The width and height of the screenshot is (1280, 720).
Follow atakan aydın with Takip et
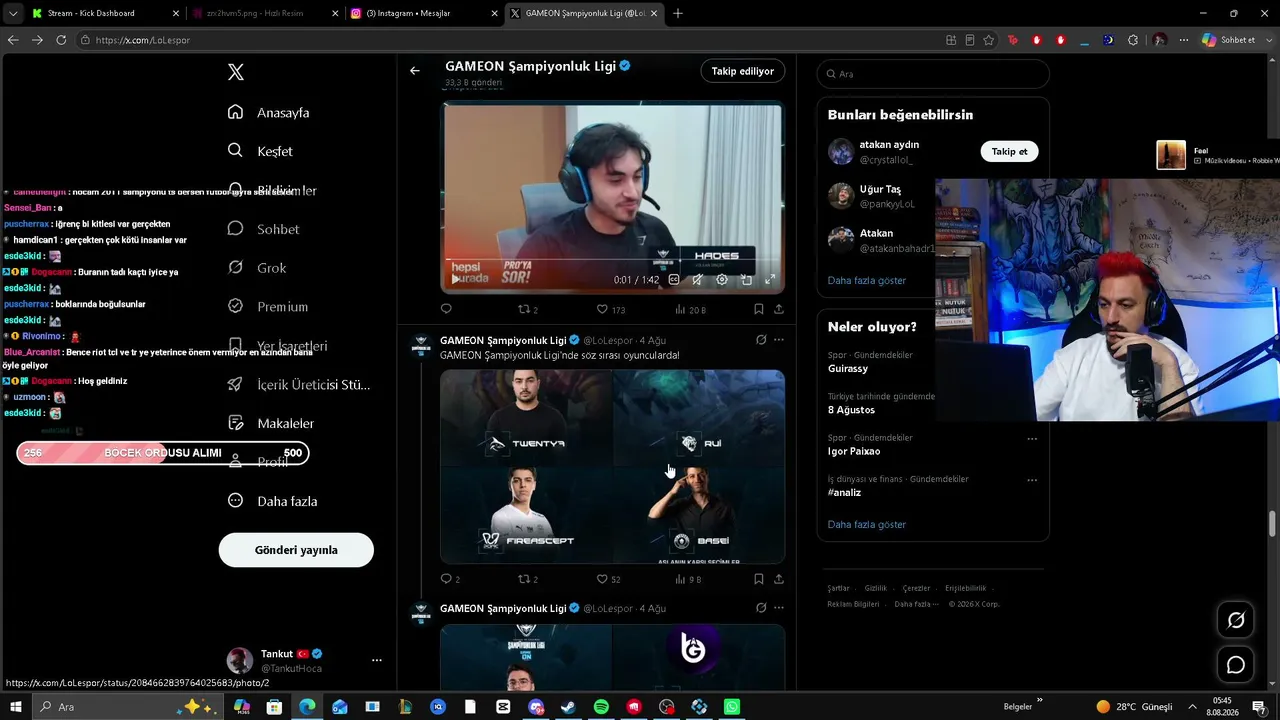(x=1009, y=151)
